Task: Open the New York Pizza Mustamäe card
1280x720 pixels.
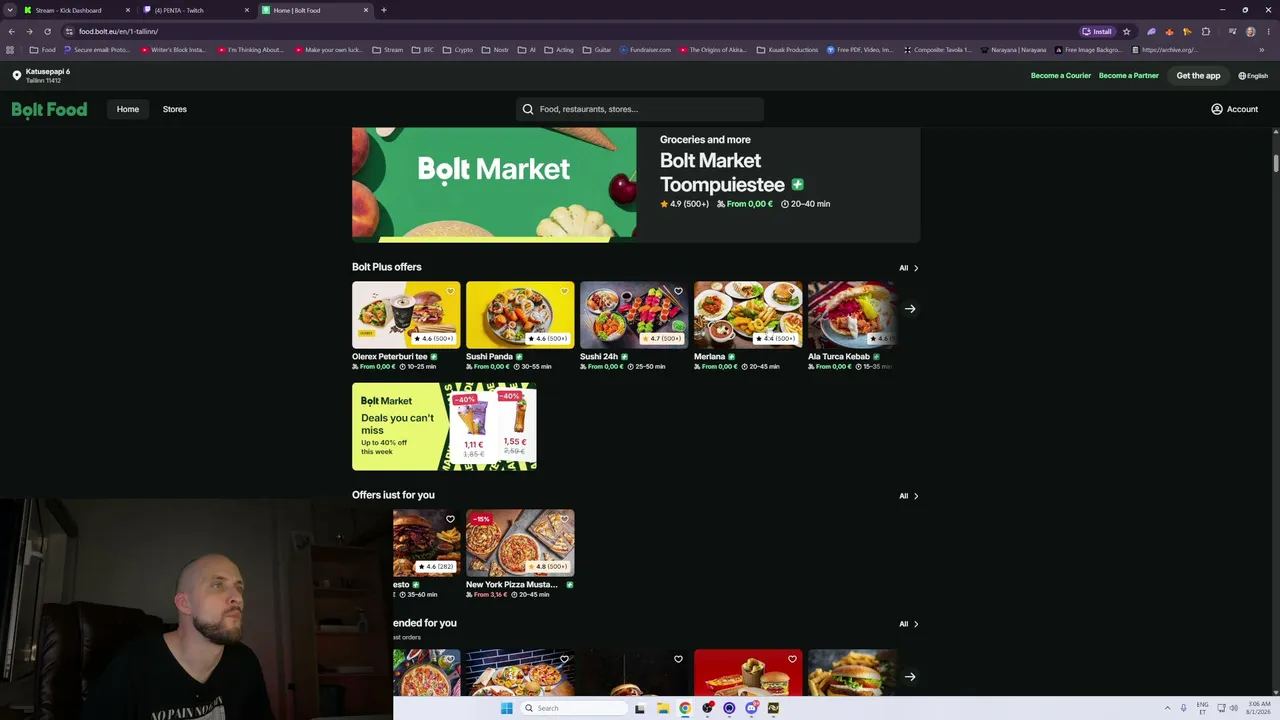Action: [520, 554]
